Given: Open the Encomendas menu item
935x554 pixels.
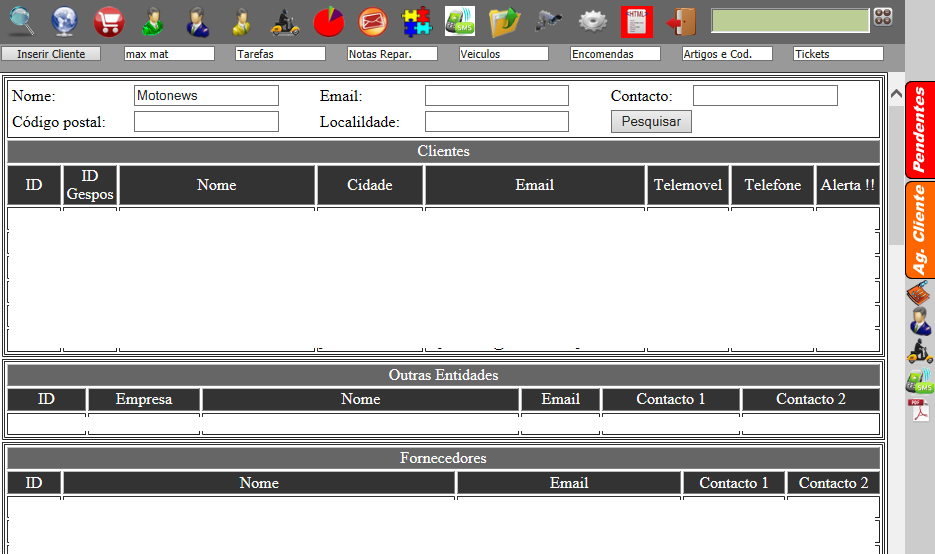Looking at the screenshot, I should 615,54.
